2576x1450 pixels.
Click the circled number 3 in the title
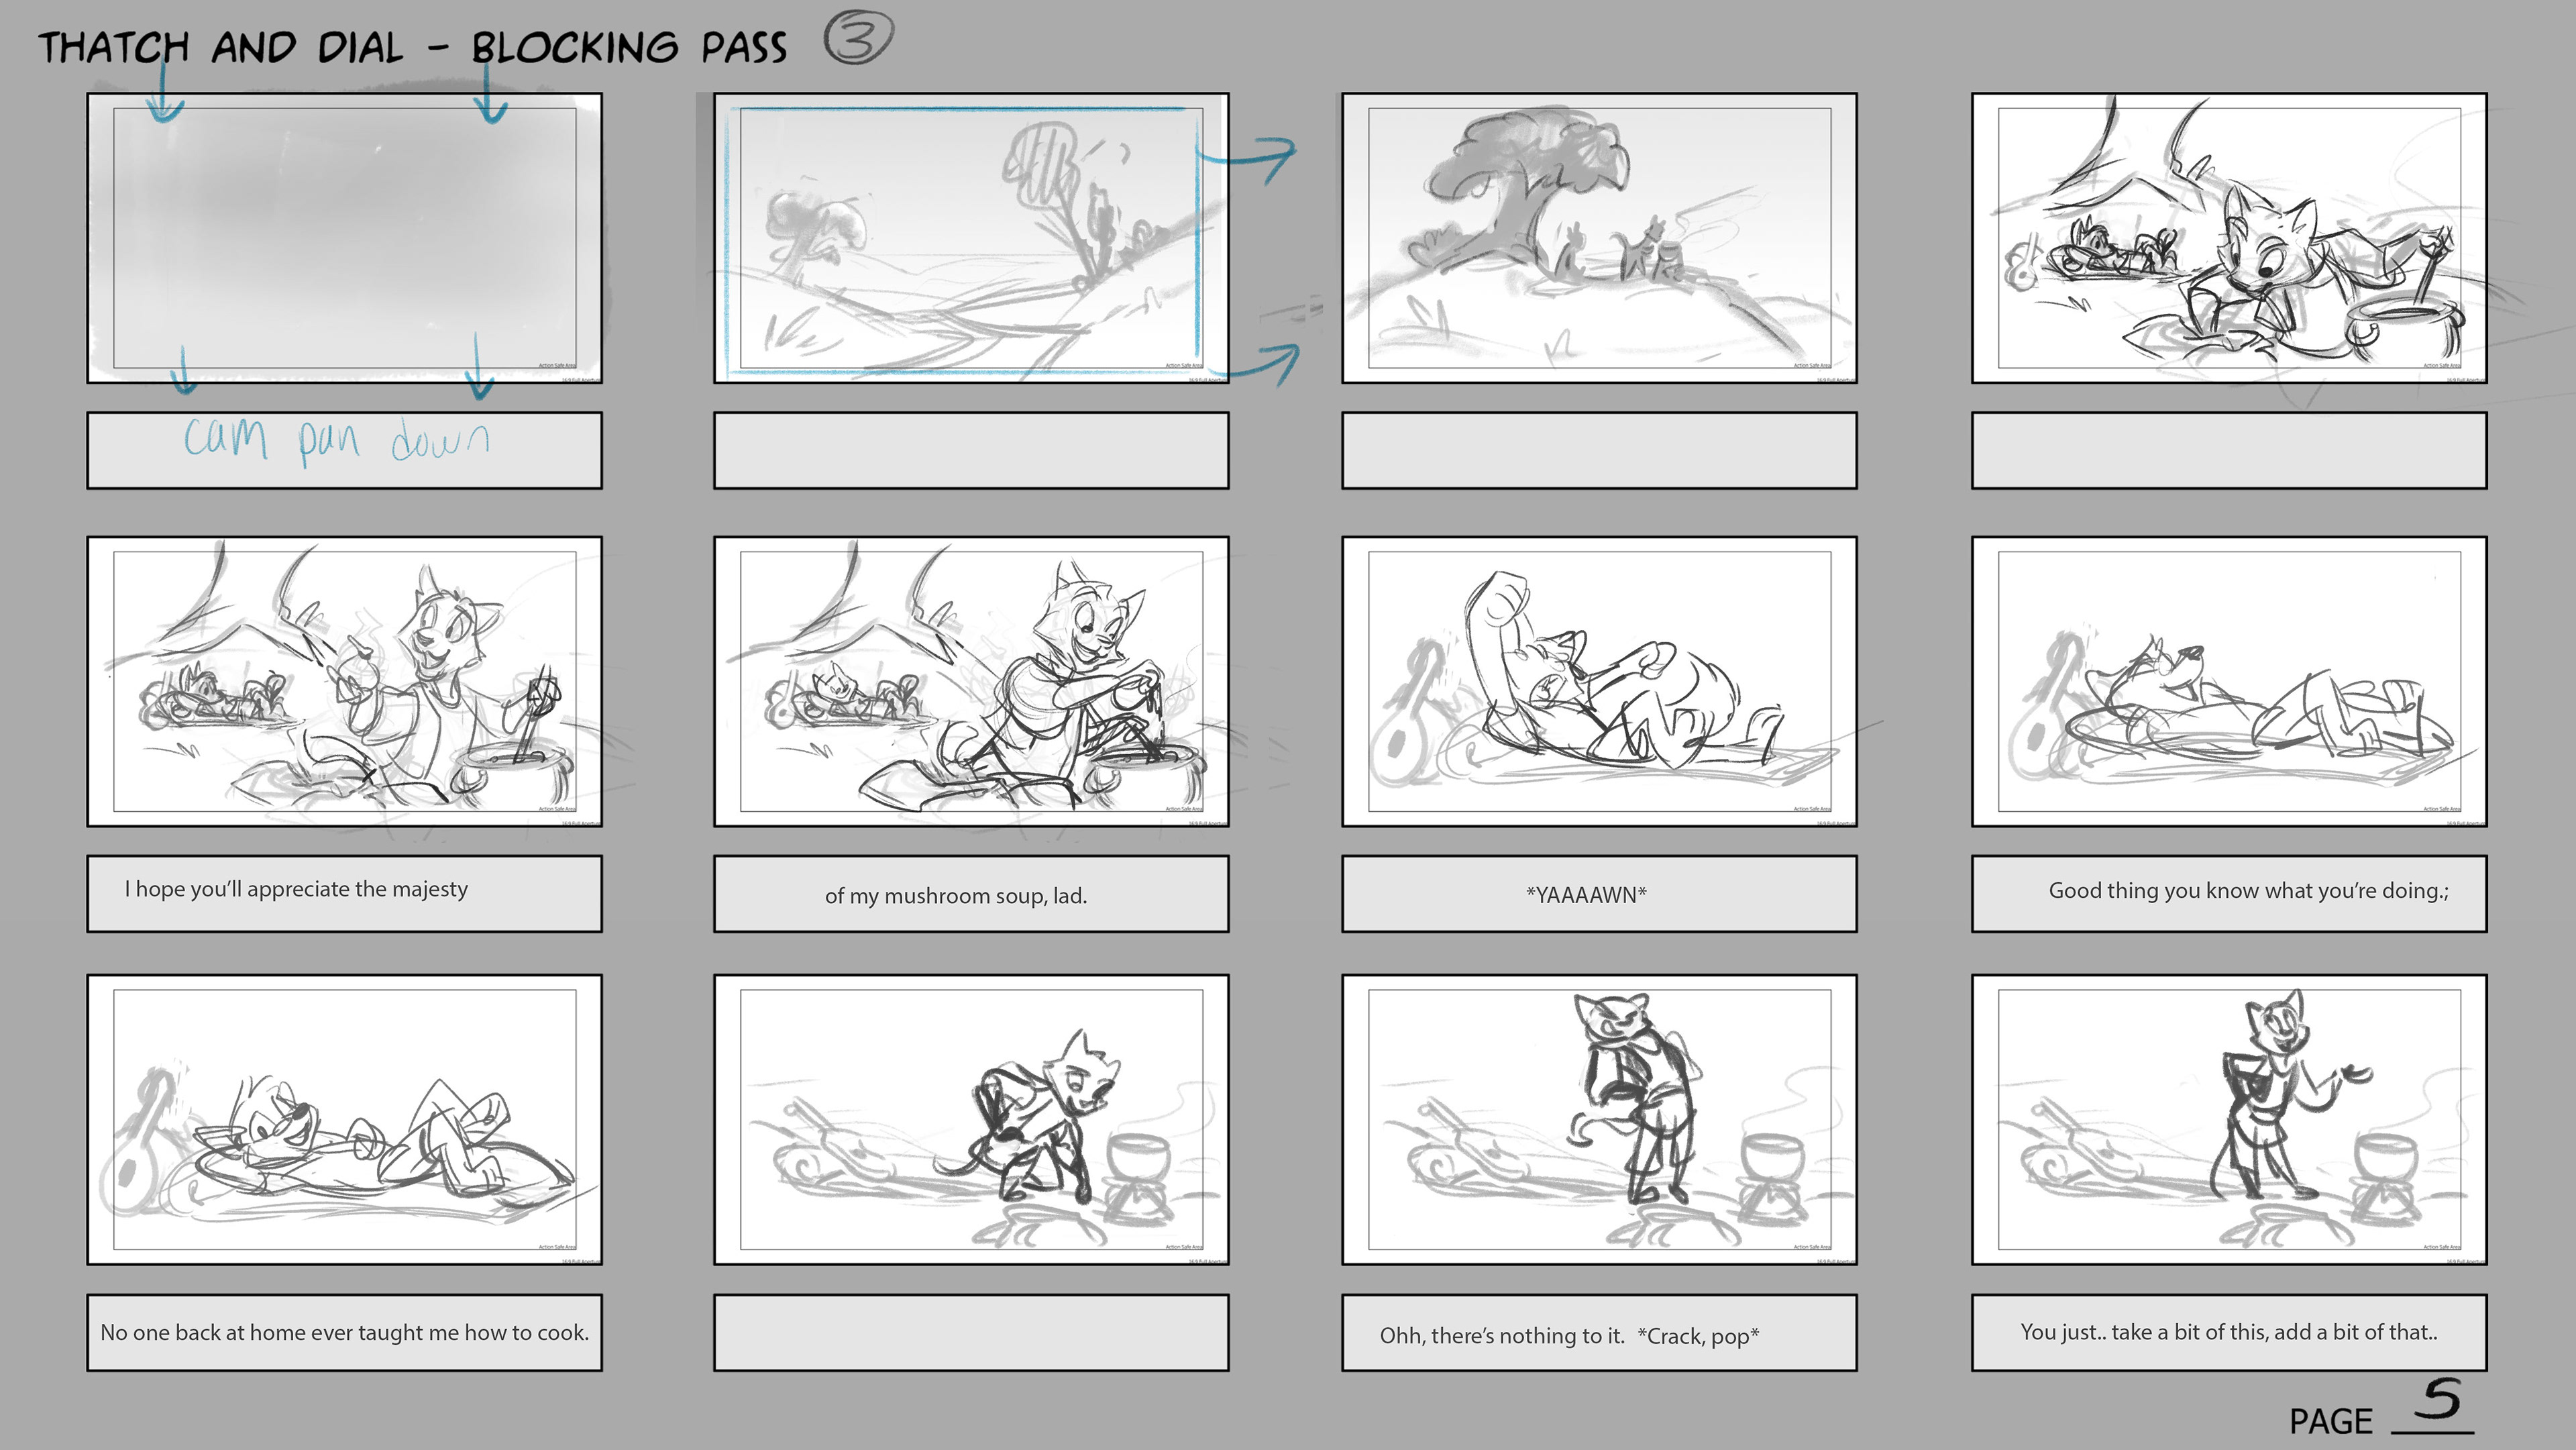[x=858, y=40]
